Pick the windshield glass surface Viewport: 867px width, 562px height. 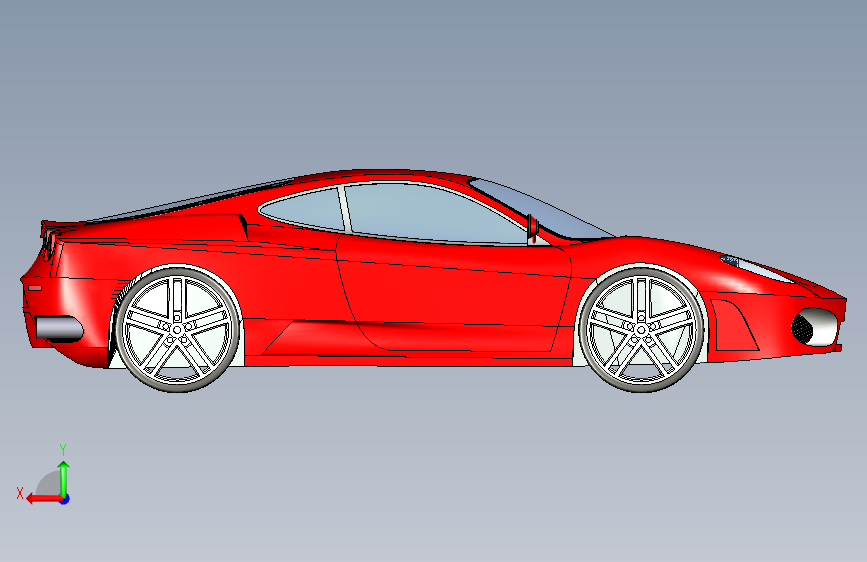pyautogui.click(x=542, y=210)
